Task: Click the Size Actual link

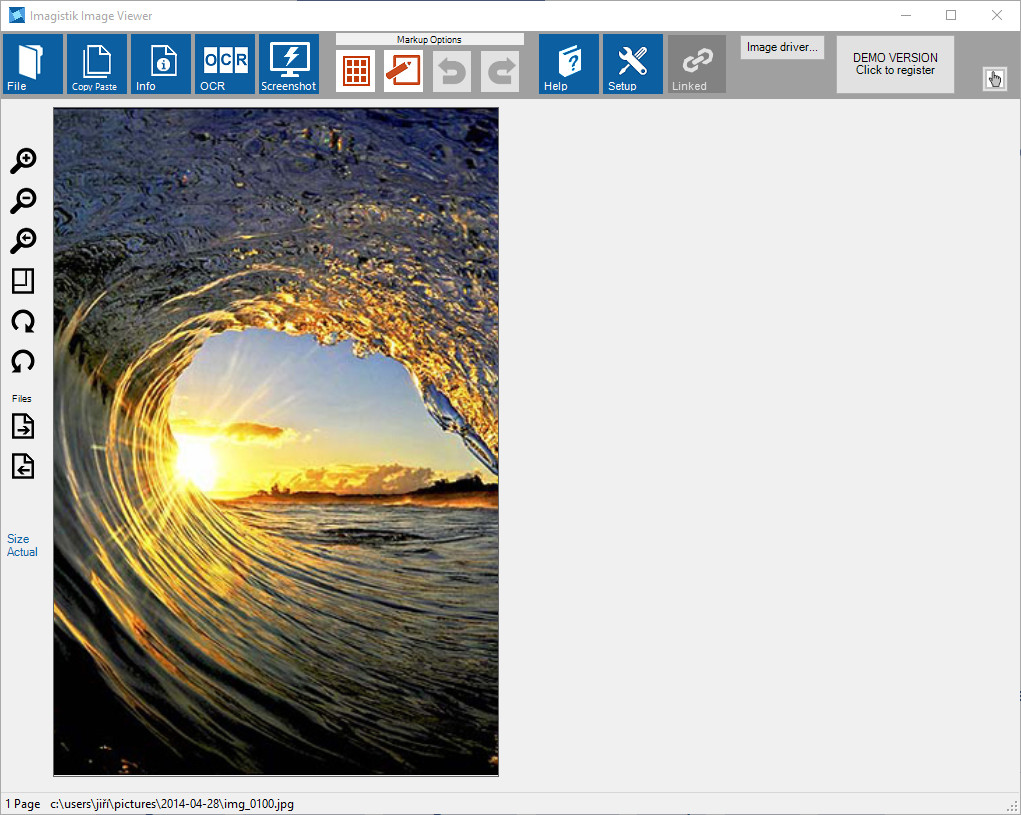Action: point(22,546)
